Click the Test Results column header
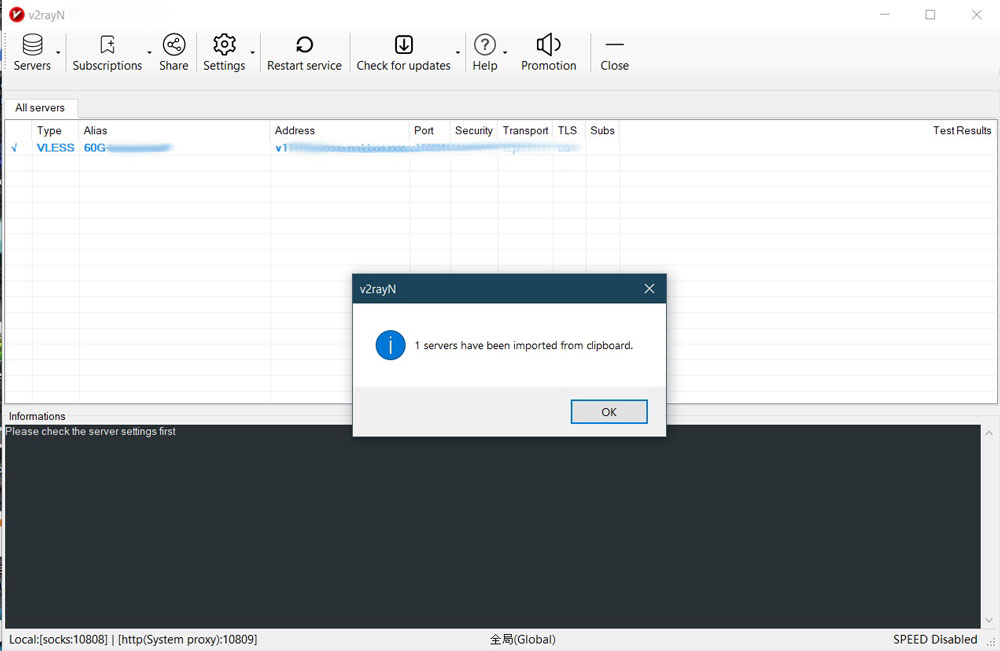 tap(961, 131)
